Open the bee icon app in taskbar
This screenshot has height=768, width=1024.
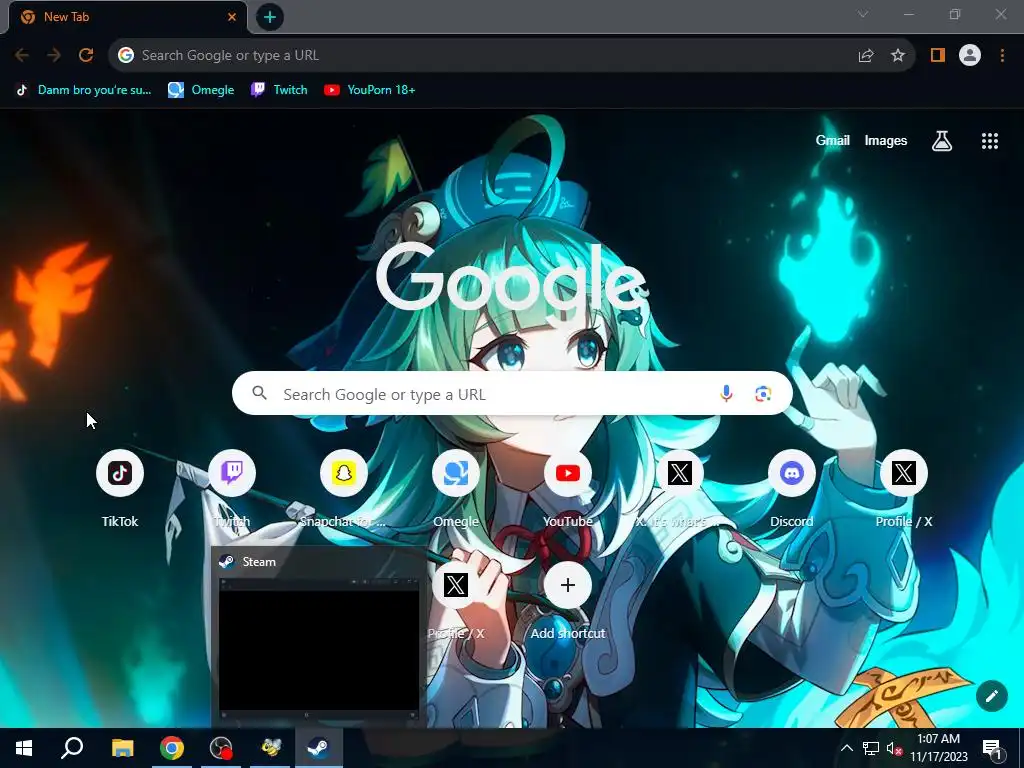(x=270, y=748)
